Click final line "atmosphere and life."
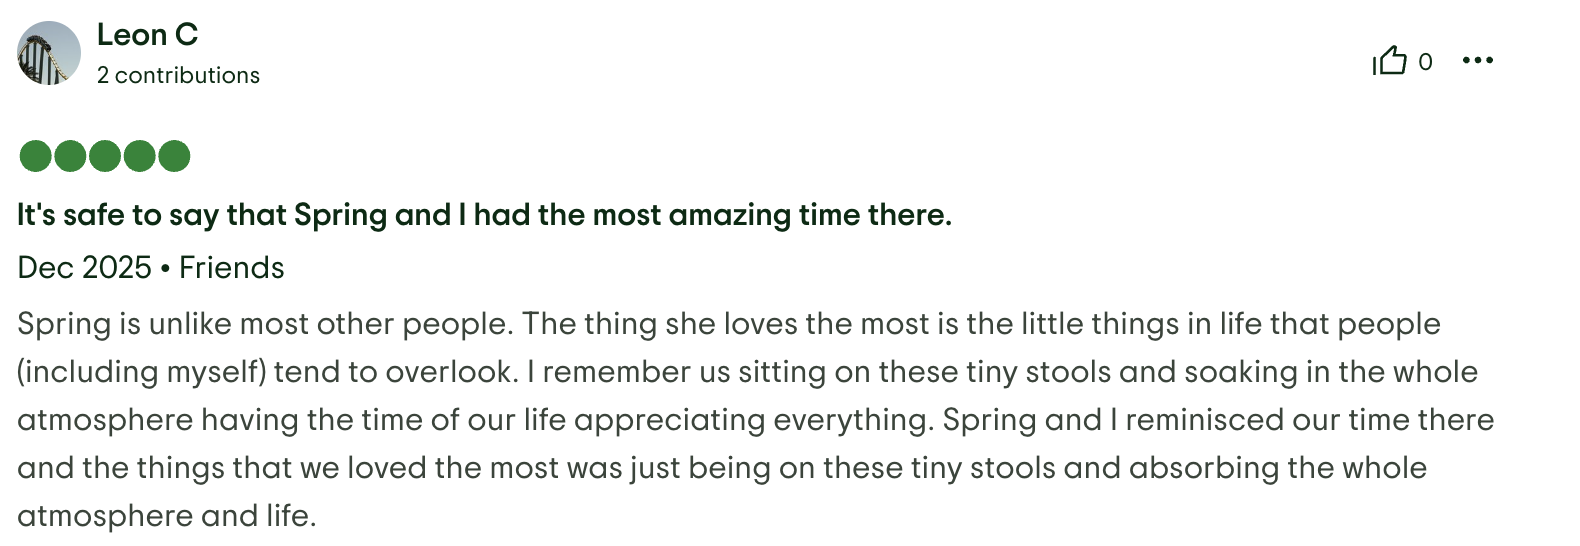Viewport: 1580px width, 546px height. [x=166, y=516]
